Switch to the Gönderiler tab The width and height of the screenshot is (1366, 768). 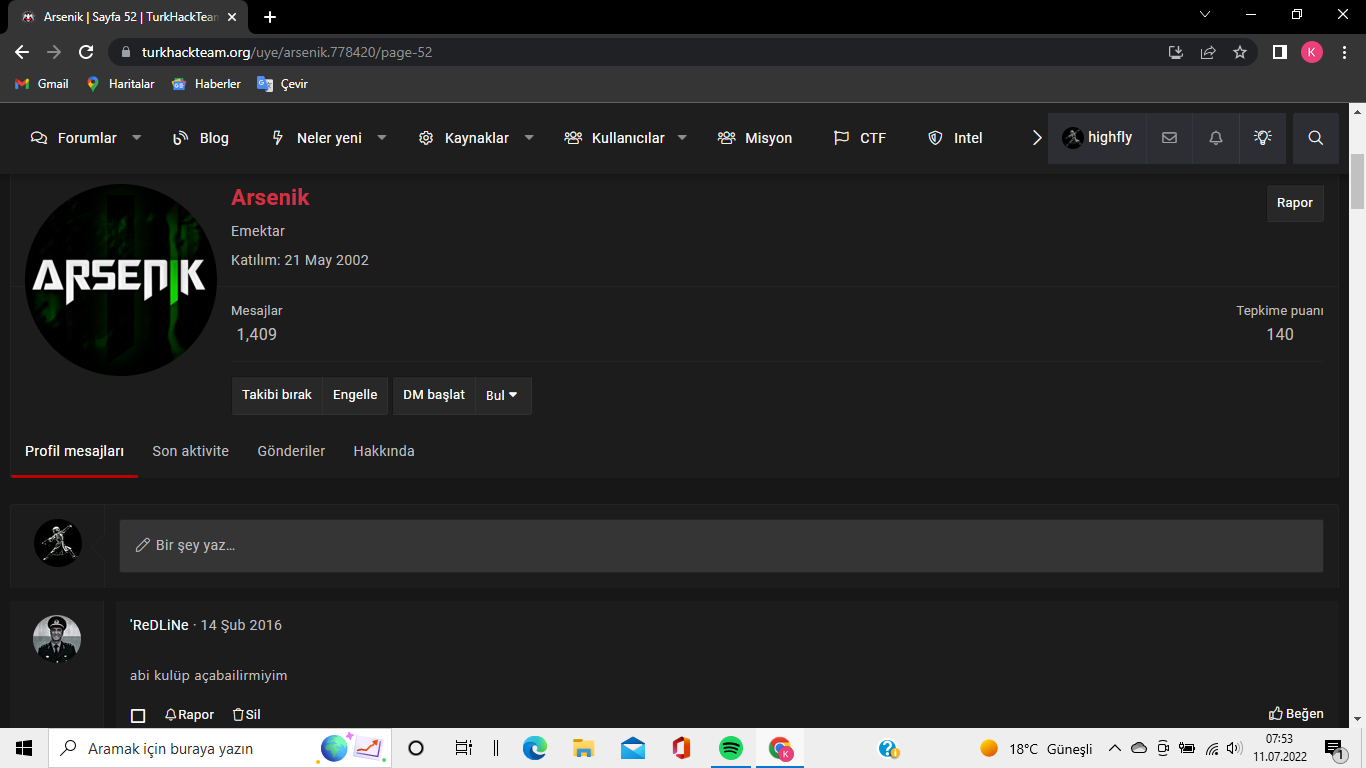(291, 451)
